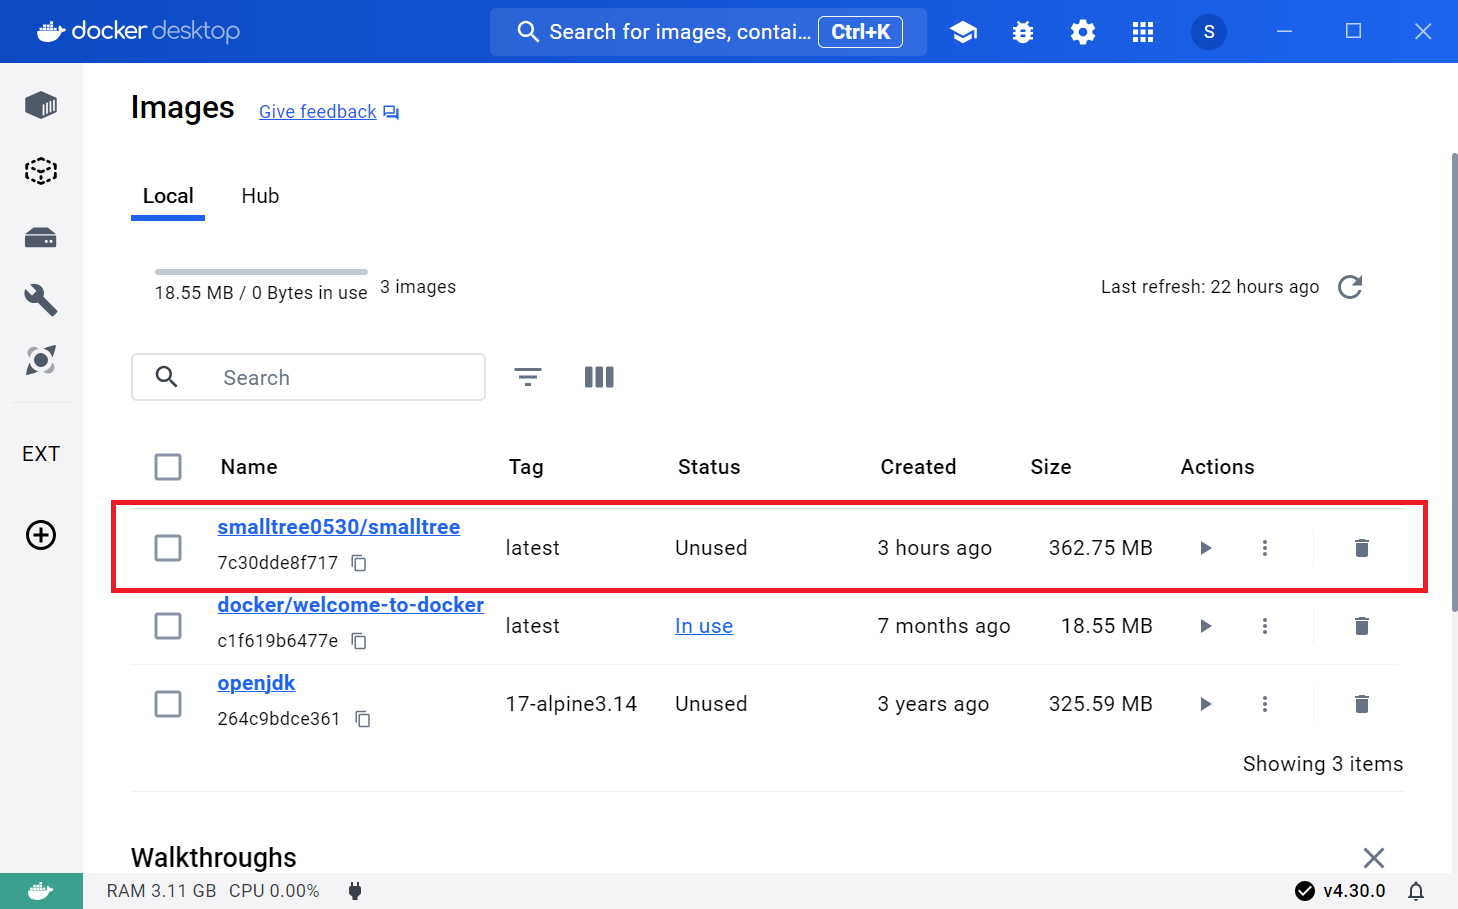Click the add extensions plus icon
The image size is (1458, 909).
click(41, 535)
